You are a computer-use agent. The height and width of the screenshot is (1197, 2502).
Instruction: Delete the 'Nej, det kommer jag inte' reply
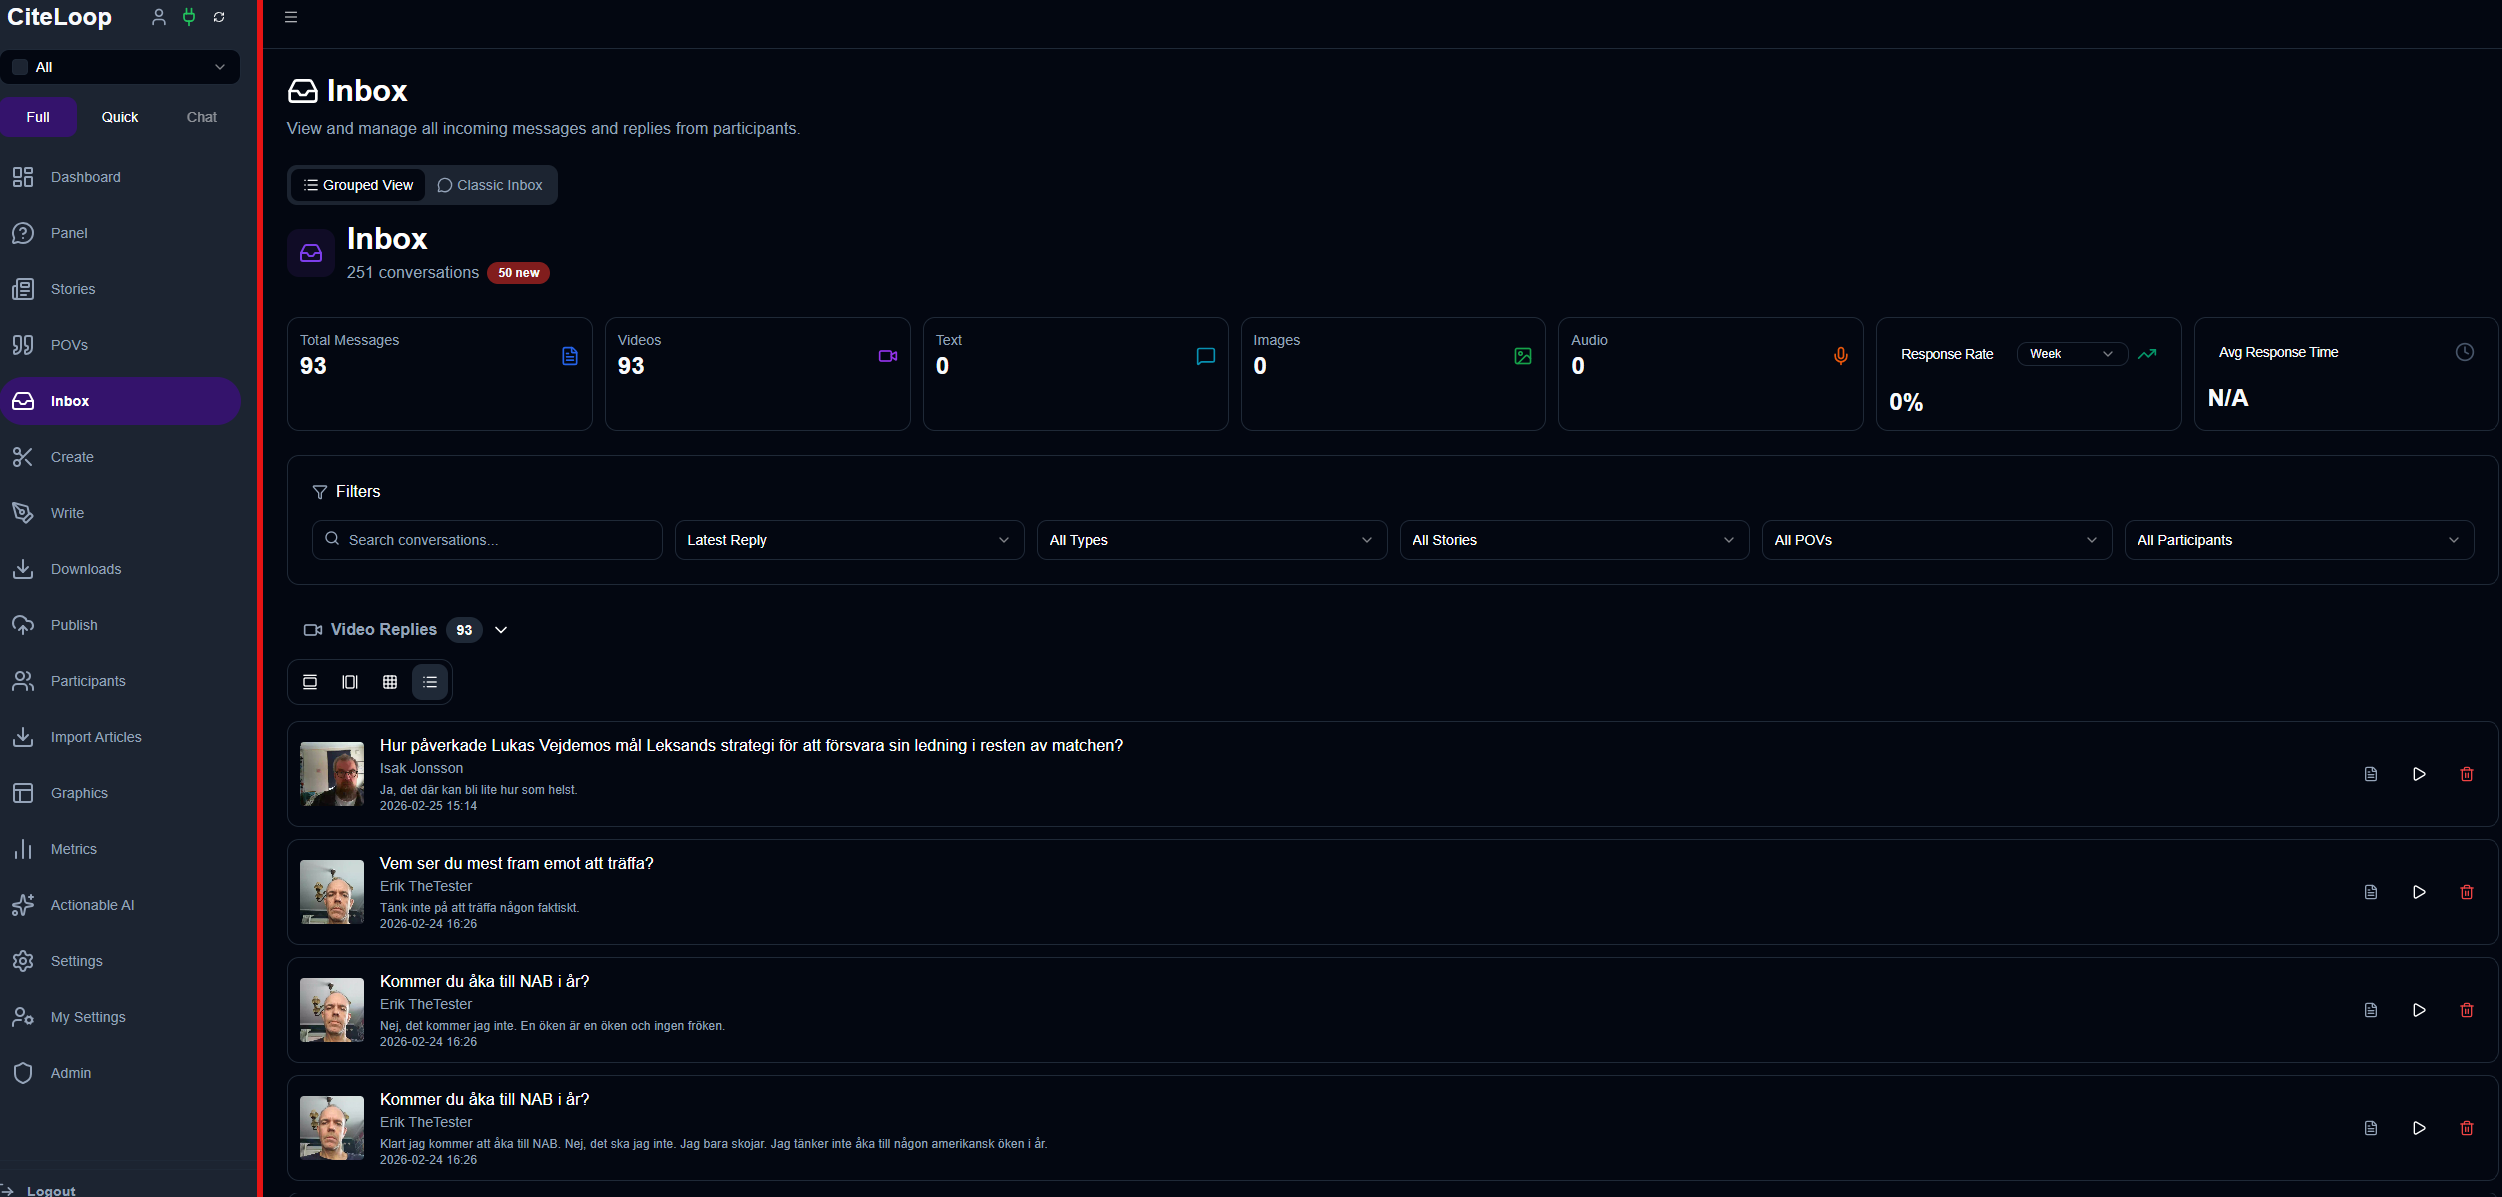2467,1010
